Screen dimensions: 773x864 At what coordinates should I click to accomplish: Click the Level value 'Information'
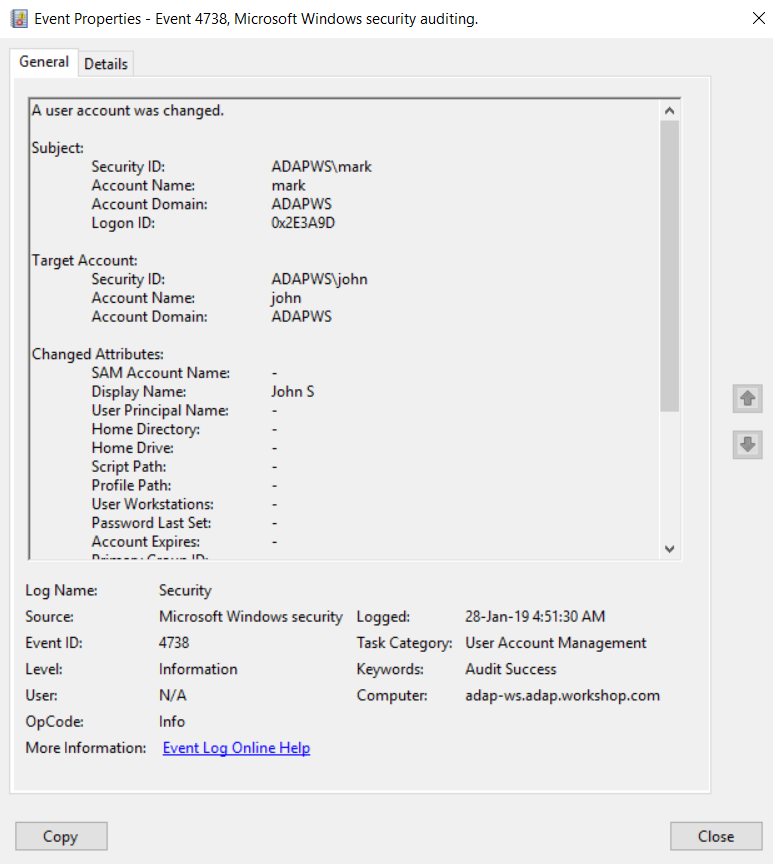(x=198, y=669)
